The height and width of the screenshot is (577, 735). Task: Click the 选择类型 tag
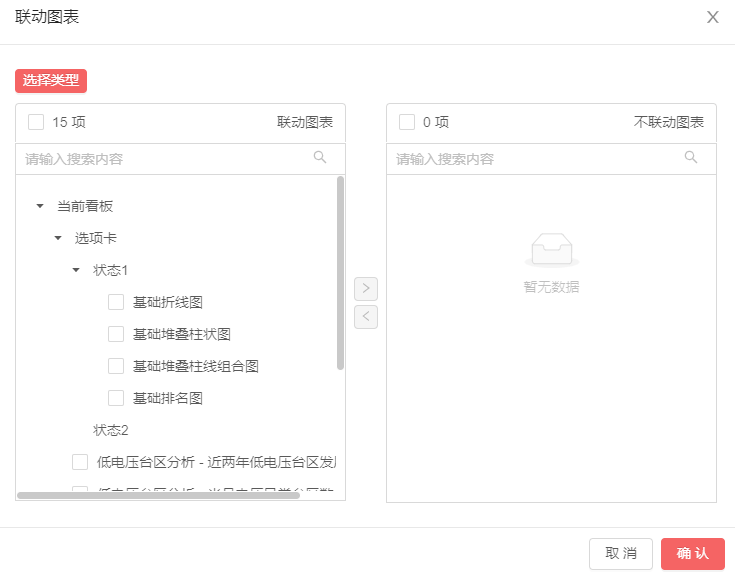51,80
